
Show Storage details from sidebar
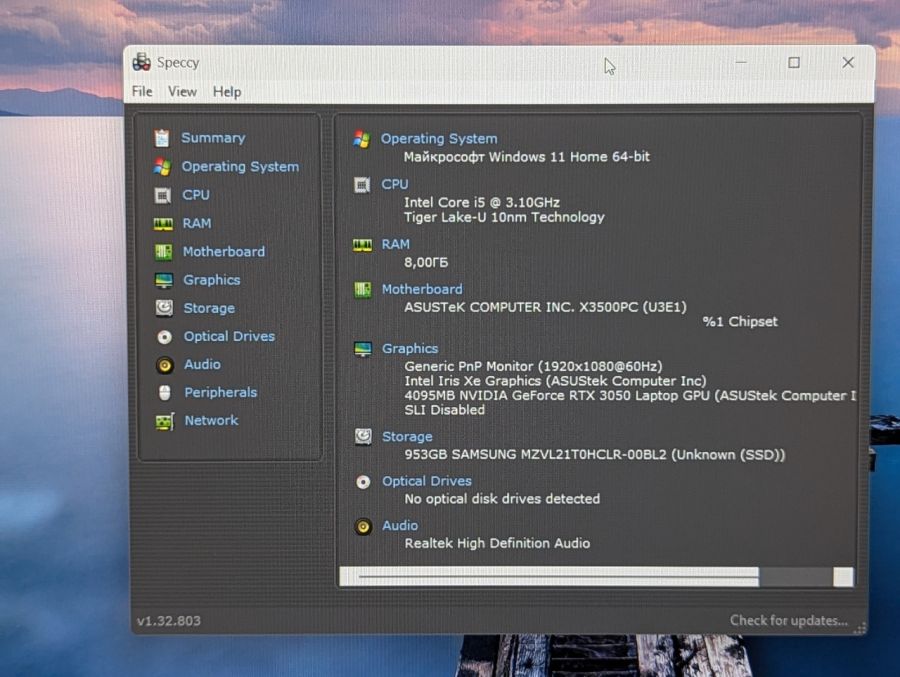coord(209,308)
